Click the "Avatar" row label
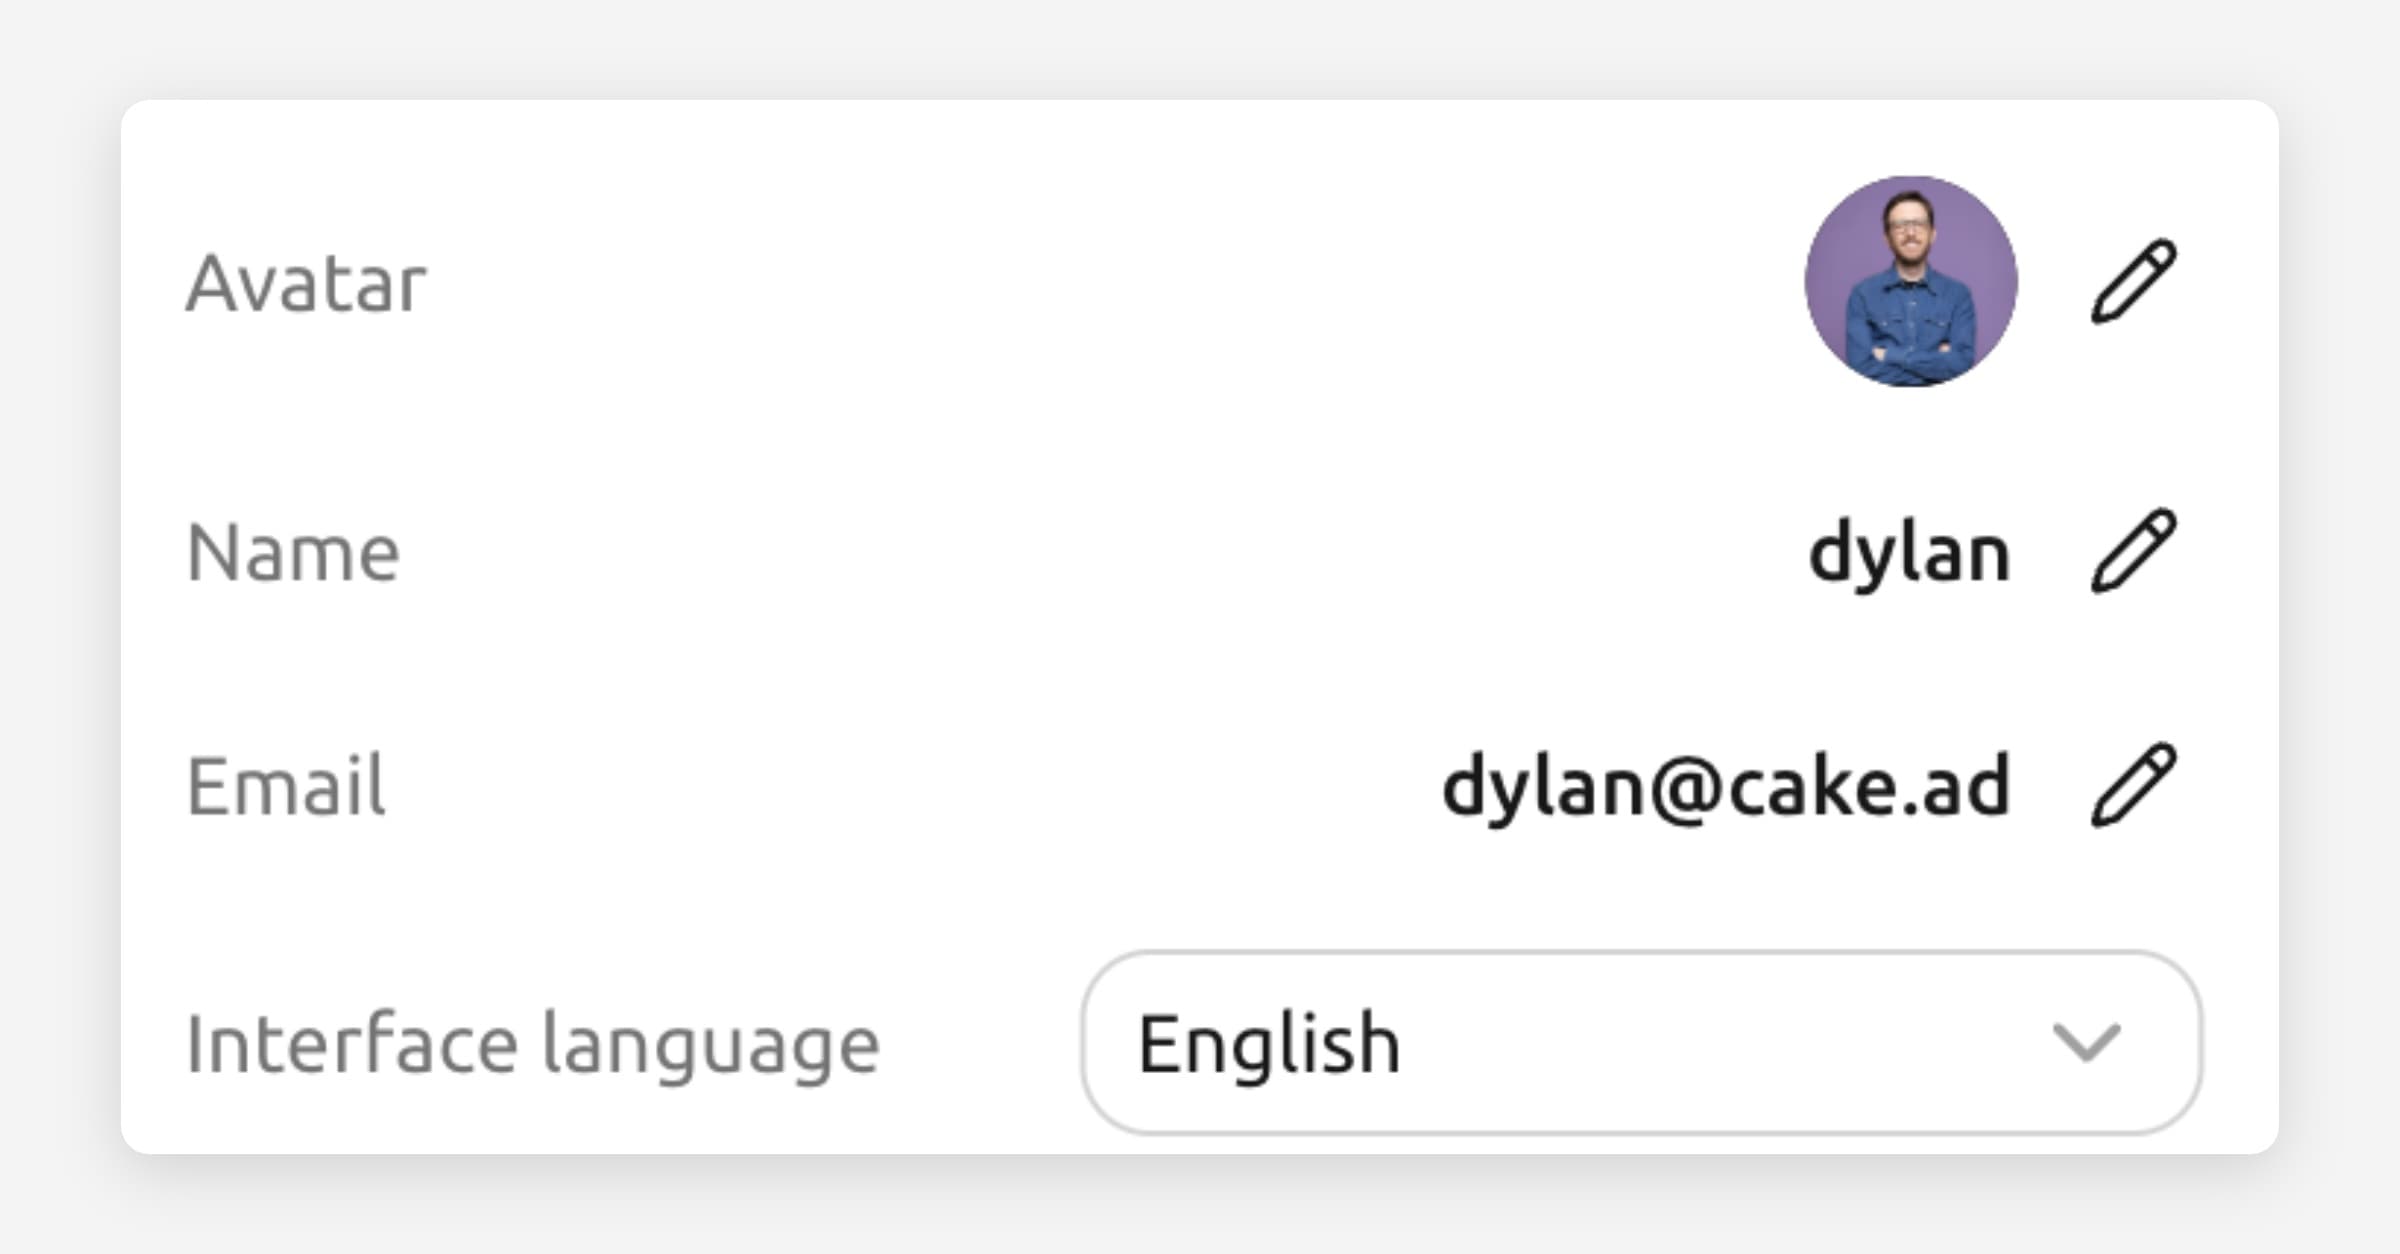This screenshot has height=1254, width=2400. [x=306, y=284]
